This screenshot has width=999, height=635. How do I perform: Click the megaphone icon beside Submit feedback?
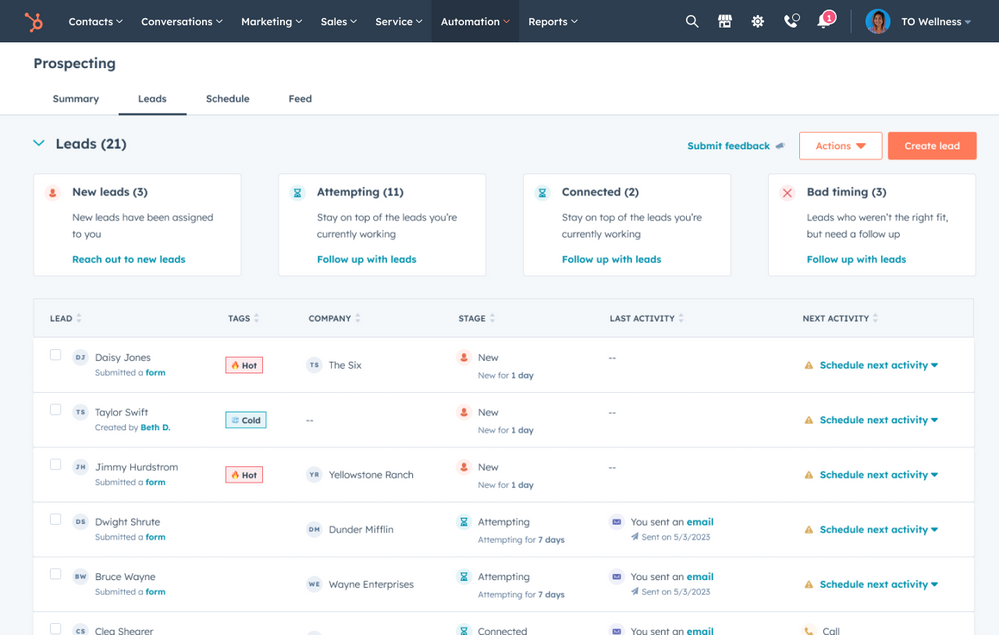coord(780,146)
